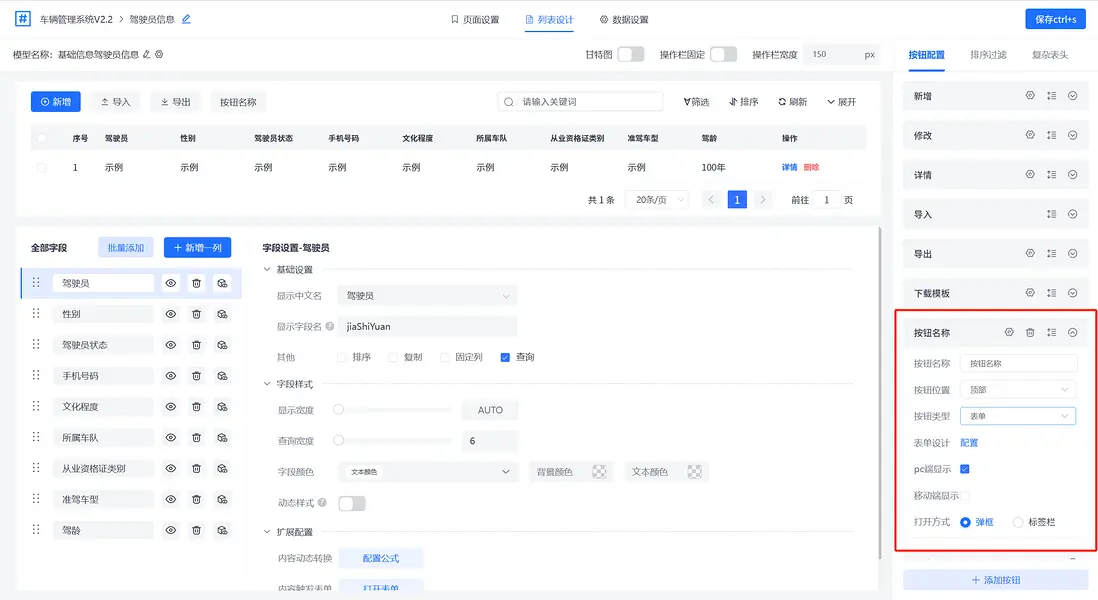Switch to the 页面设置 tab
Viewport: 1098px width, 600px height.
475,20
